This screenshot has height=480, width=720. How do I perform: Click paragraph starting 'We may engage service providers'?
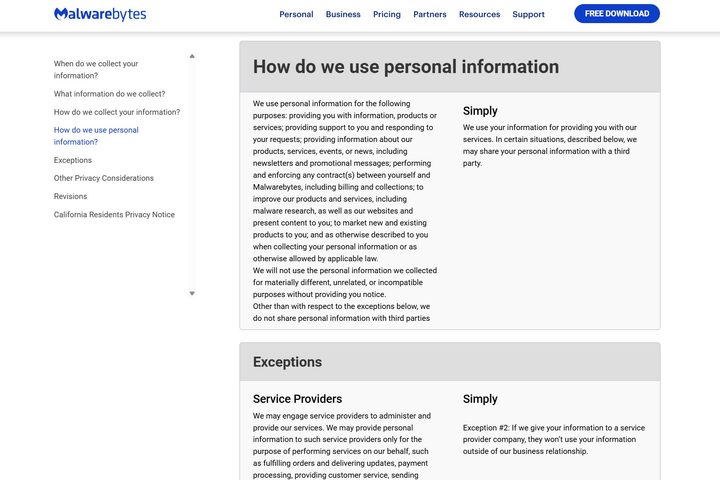(342, 446)
